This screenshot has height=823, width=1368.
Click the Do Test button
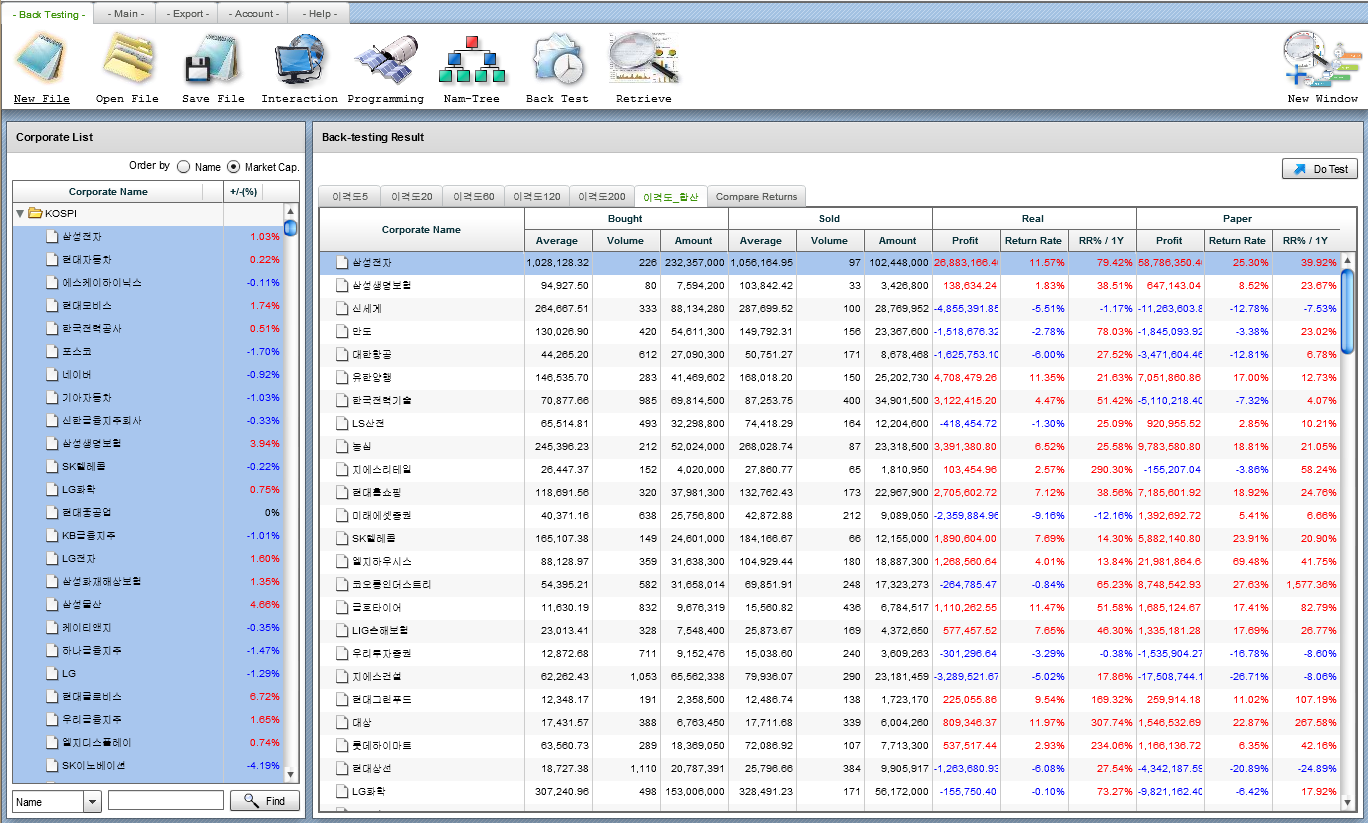pos(1319,168)
